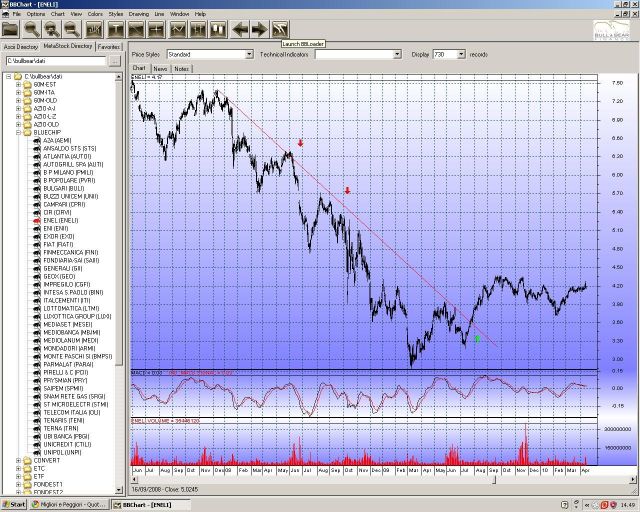The height and width of the screenshot is (512, 640).
Task: Expand the ETF folder
Action: coord(18,476)
